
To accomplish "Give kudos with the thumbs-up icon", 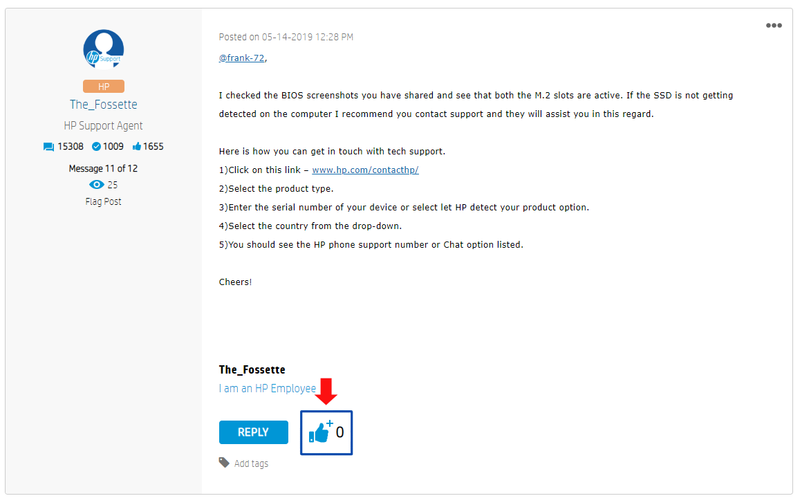I will click(x=320, y=432).
